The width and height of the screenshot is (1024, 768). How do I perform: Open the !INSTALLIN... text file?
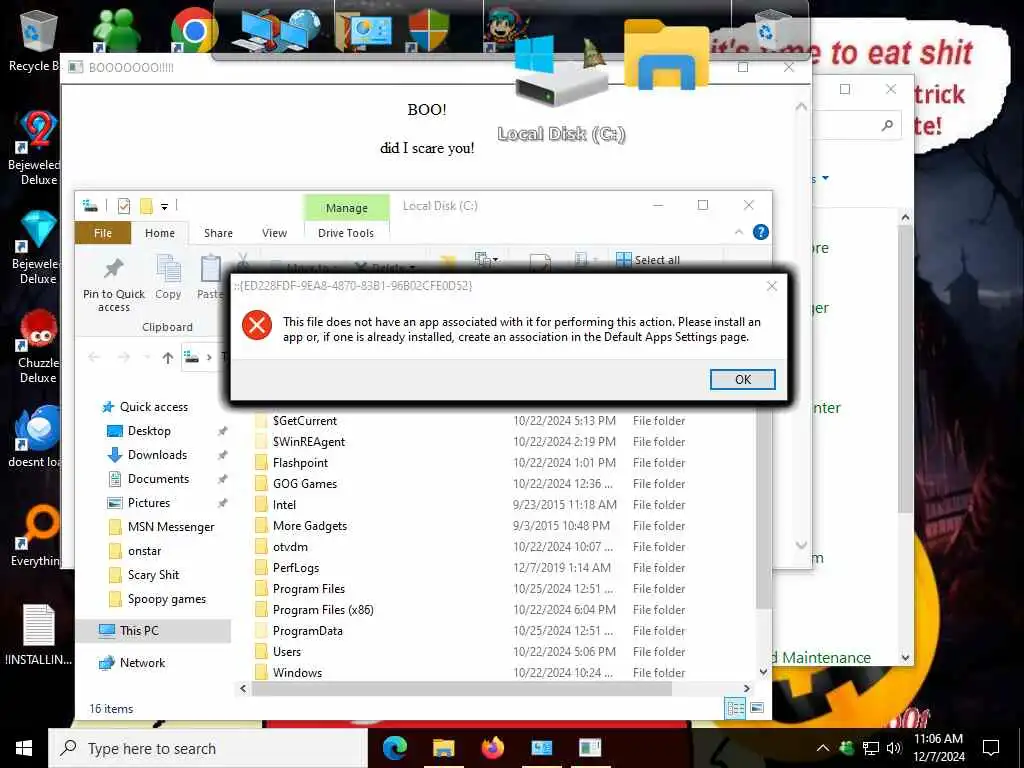[38, 635]
